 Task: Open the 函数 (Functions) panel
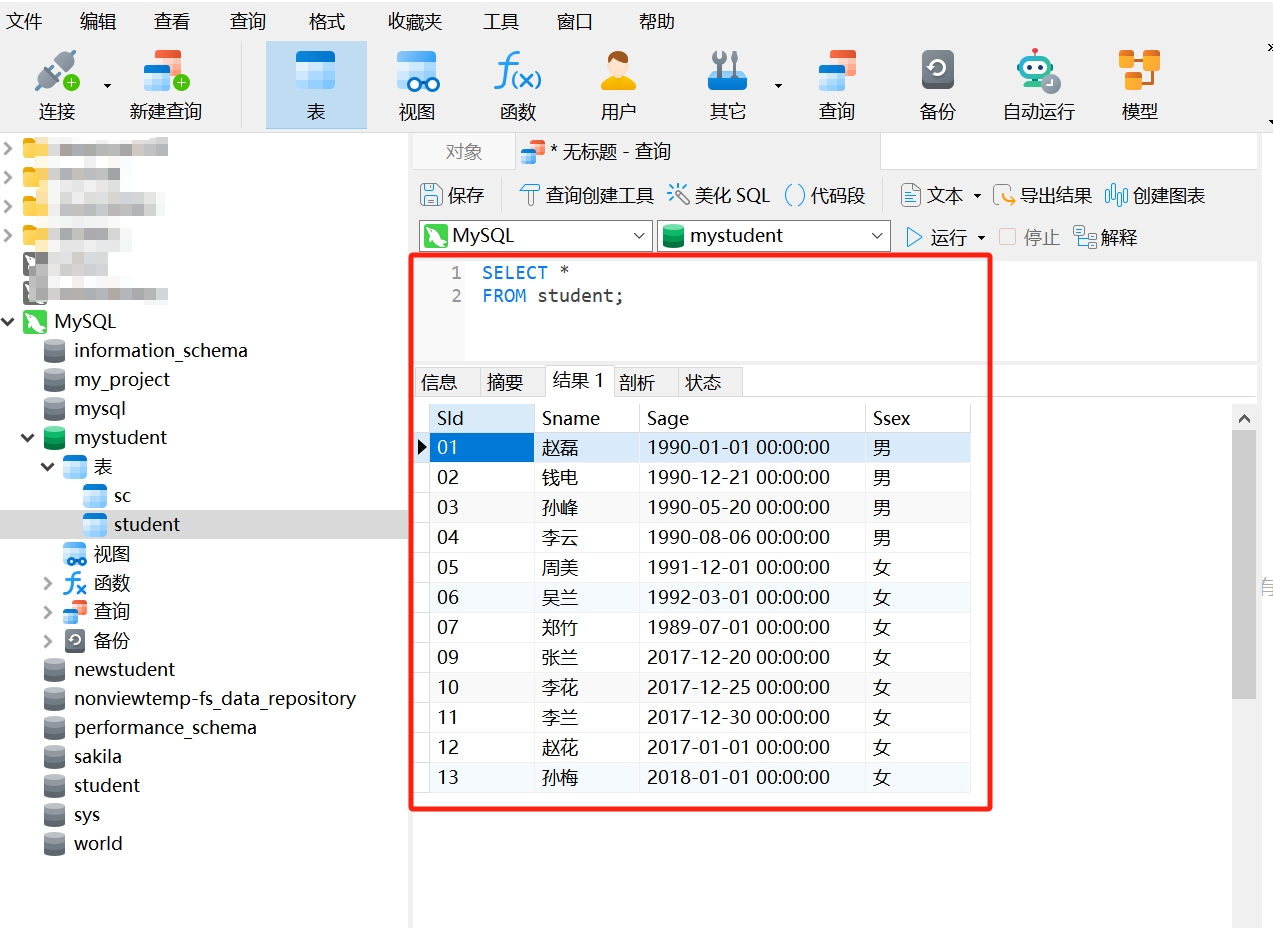pyautogui.click(x=517, y=84)
